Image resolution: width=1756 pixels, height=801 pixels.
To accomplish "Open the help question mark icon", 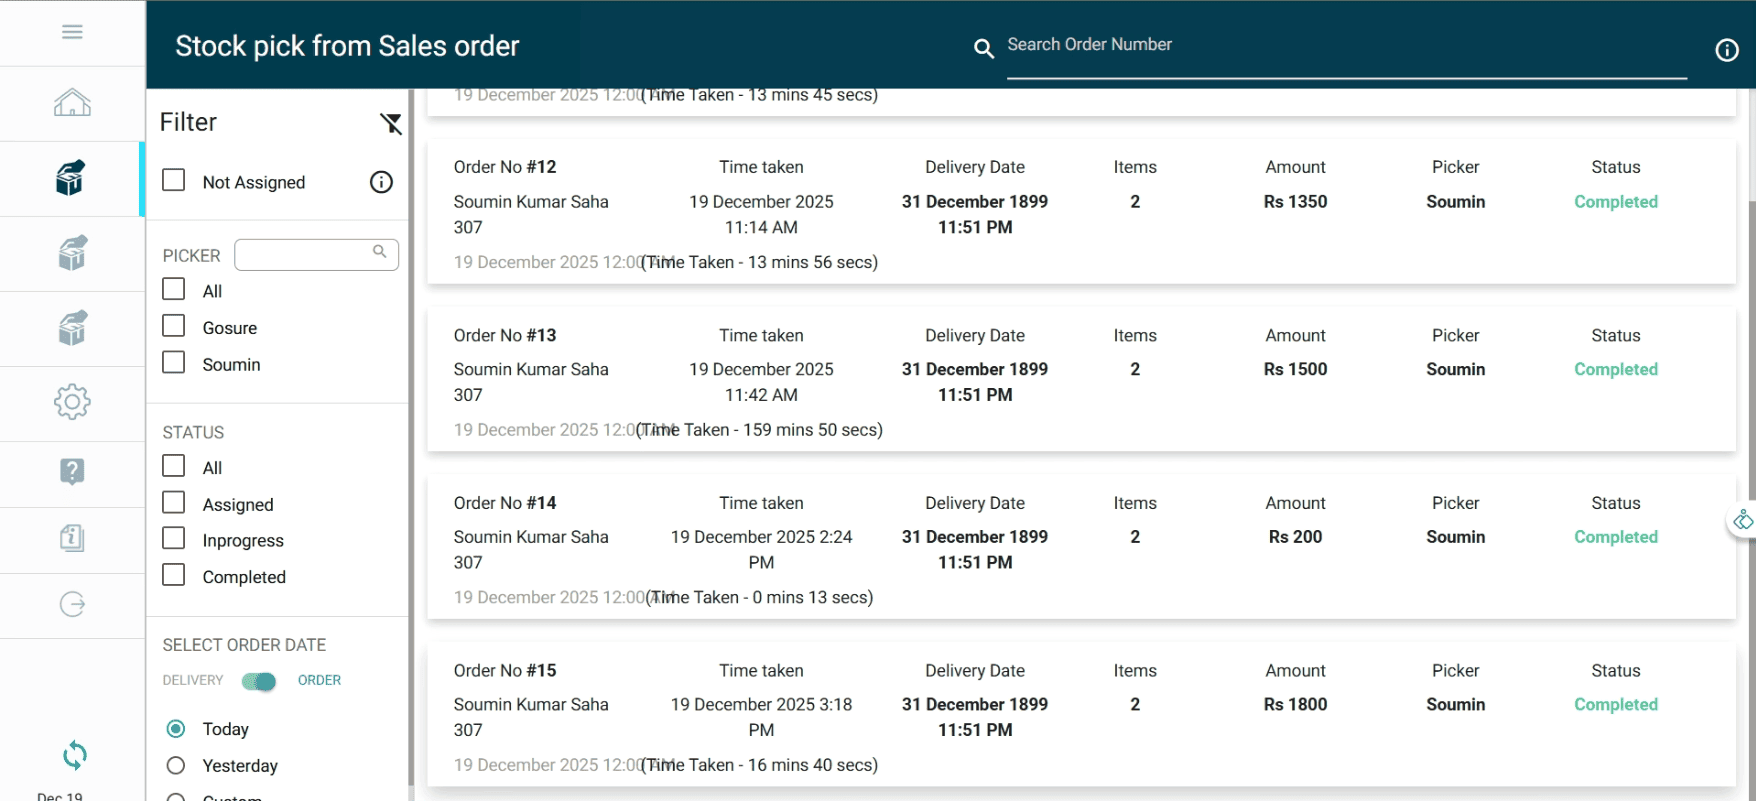I will tap(72, 471).
